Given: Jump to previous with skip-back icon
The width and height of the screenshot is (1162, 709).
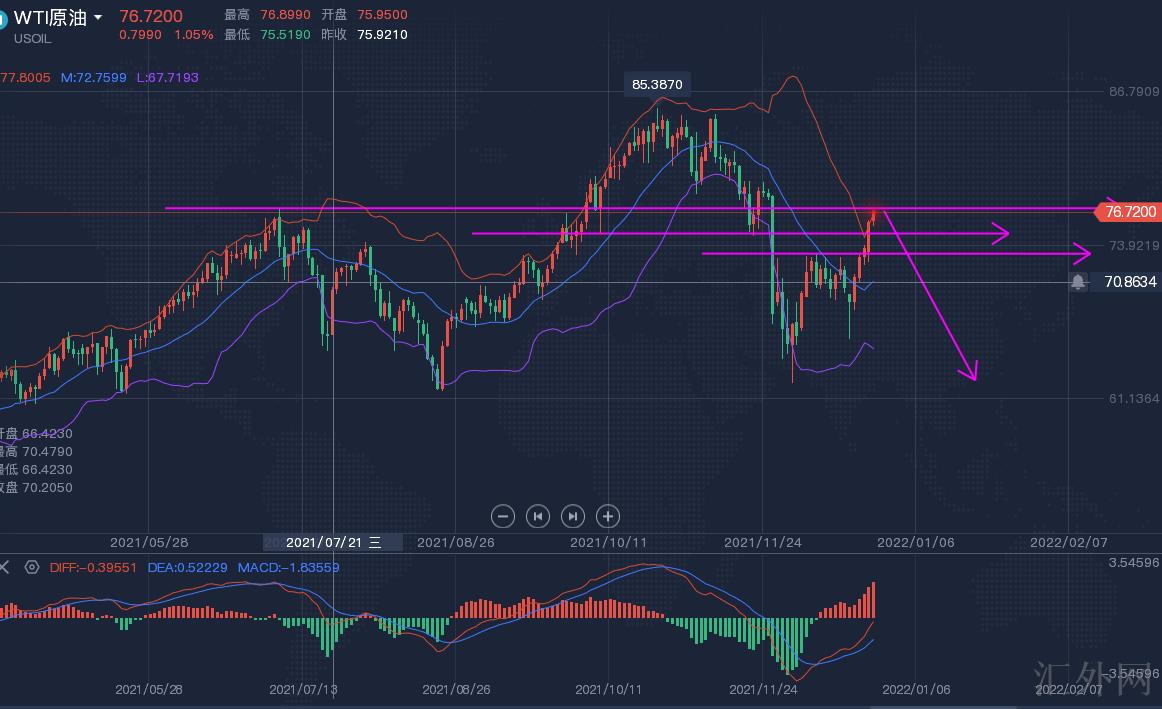Looking at the screenshot, I should [538, 516].
